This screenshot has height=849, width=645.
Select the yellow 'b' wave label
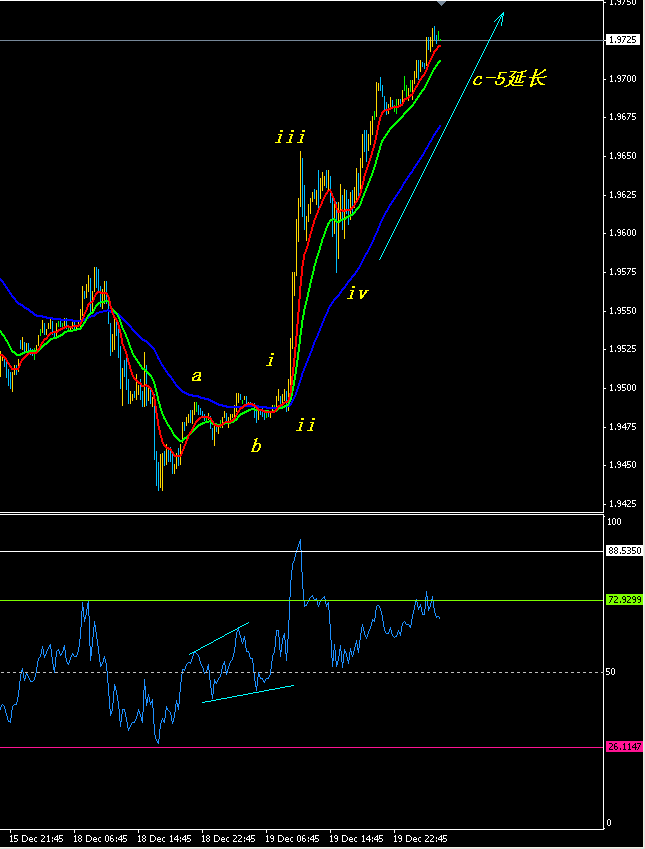click(256, 446)
